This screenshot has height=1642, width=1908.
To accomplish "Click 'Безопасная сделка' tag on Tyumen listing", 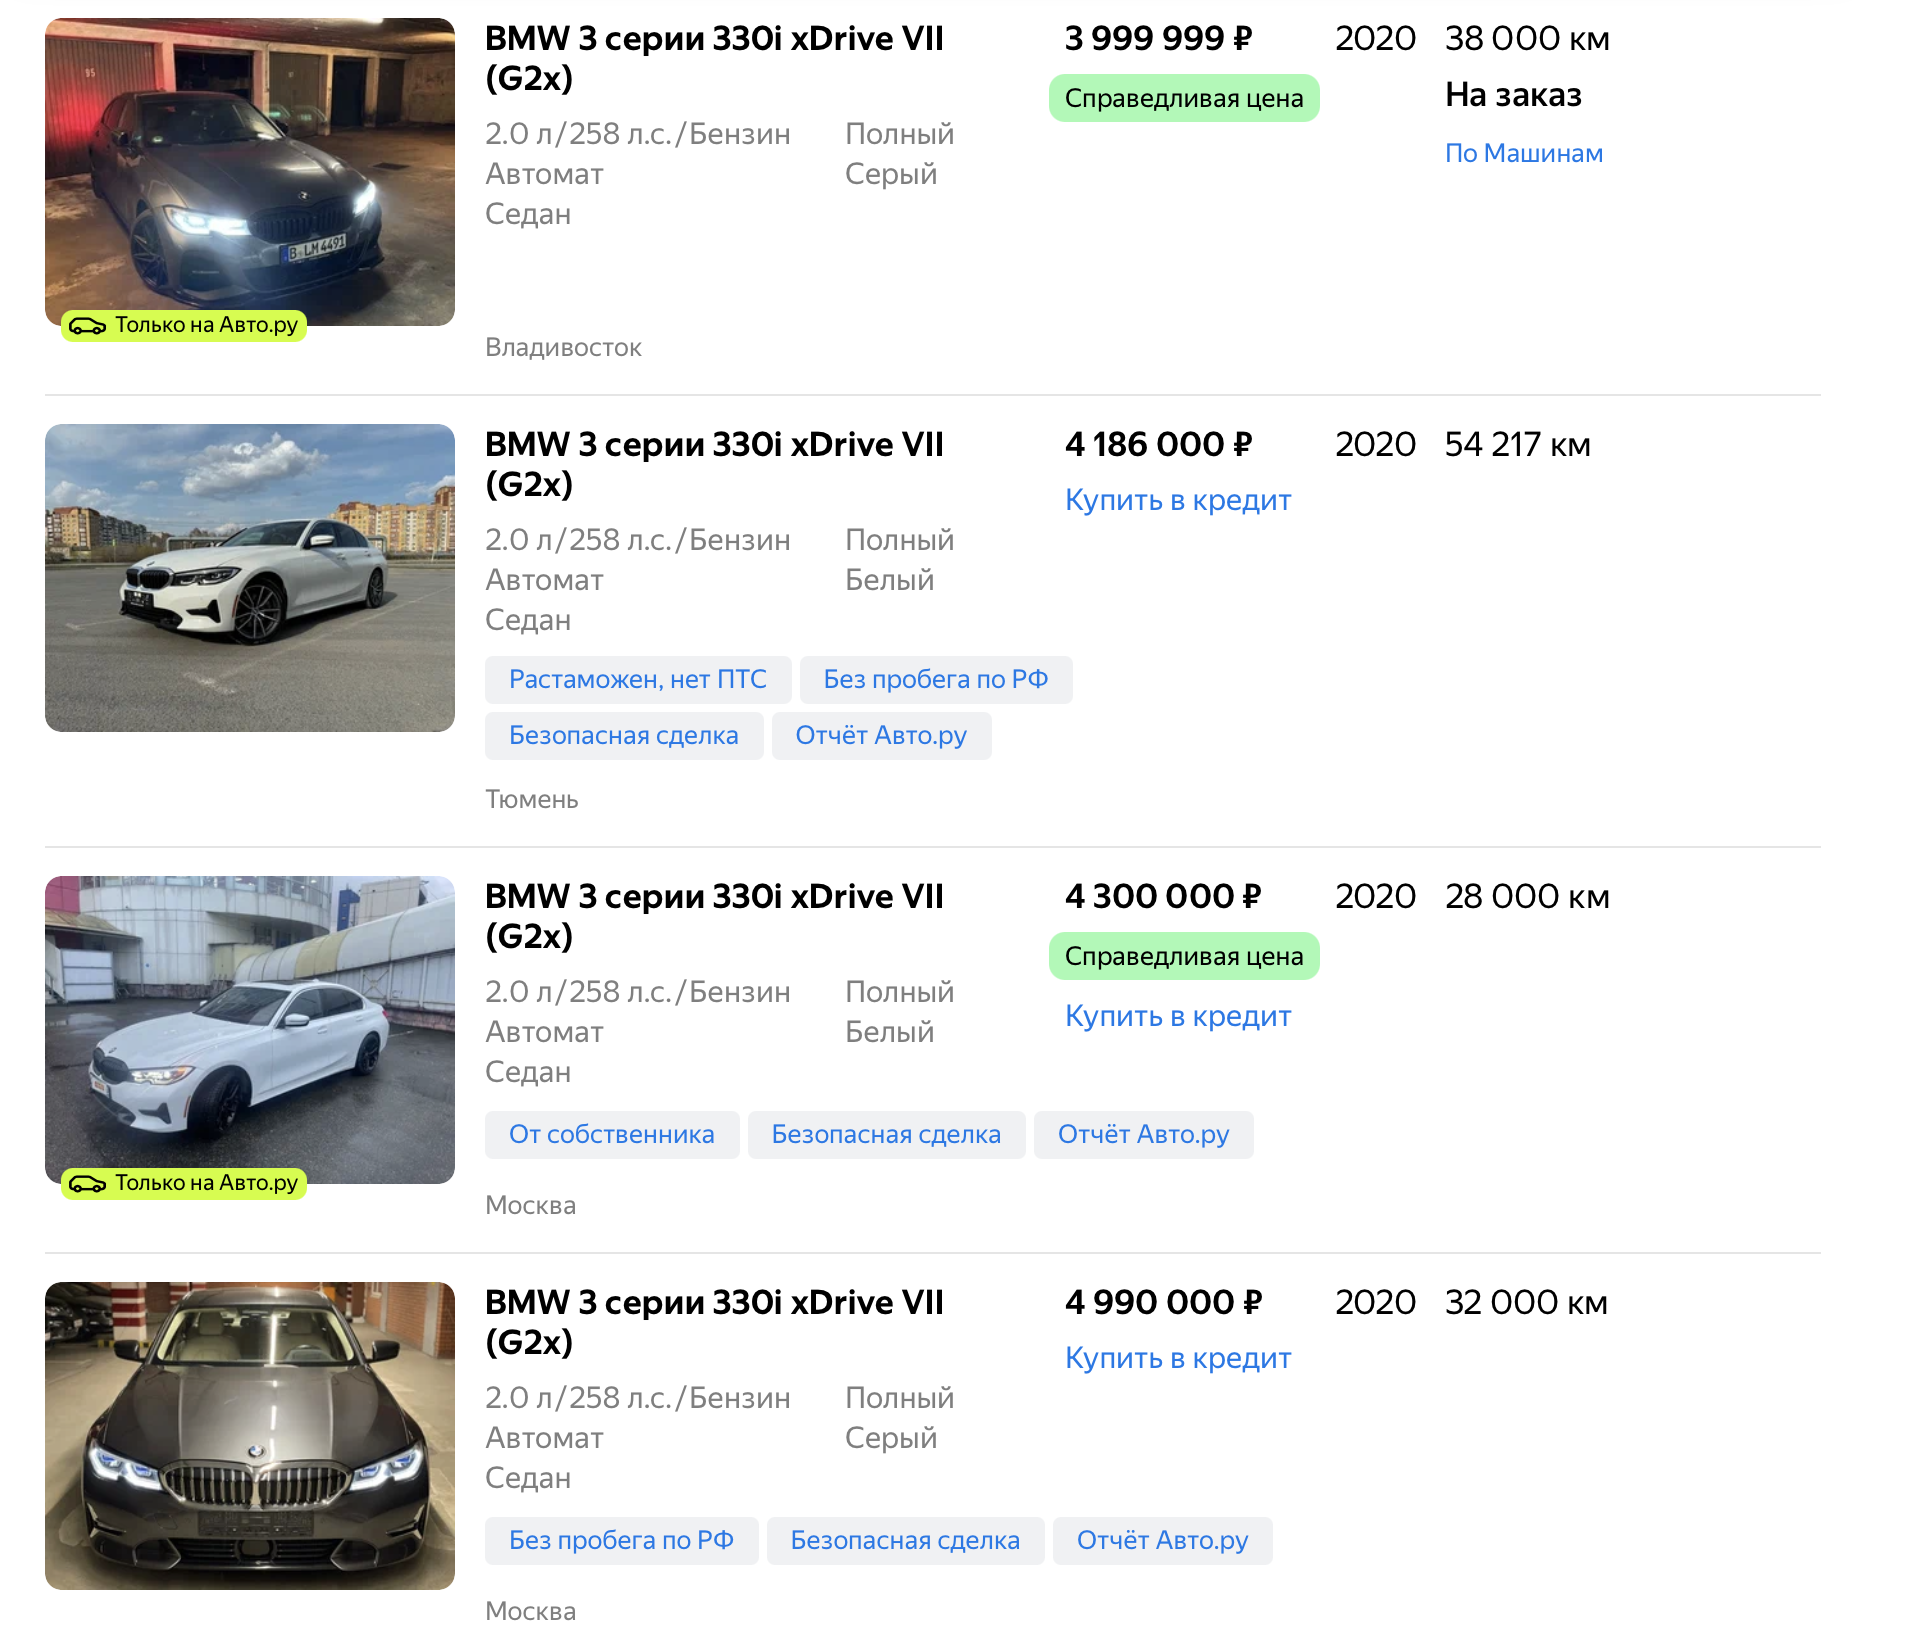I will 623,736.
